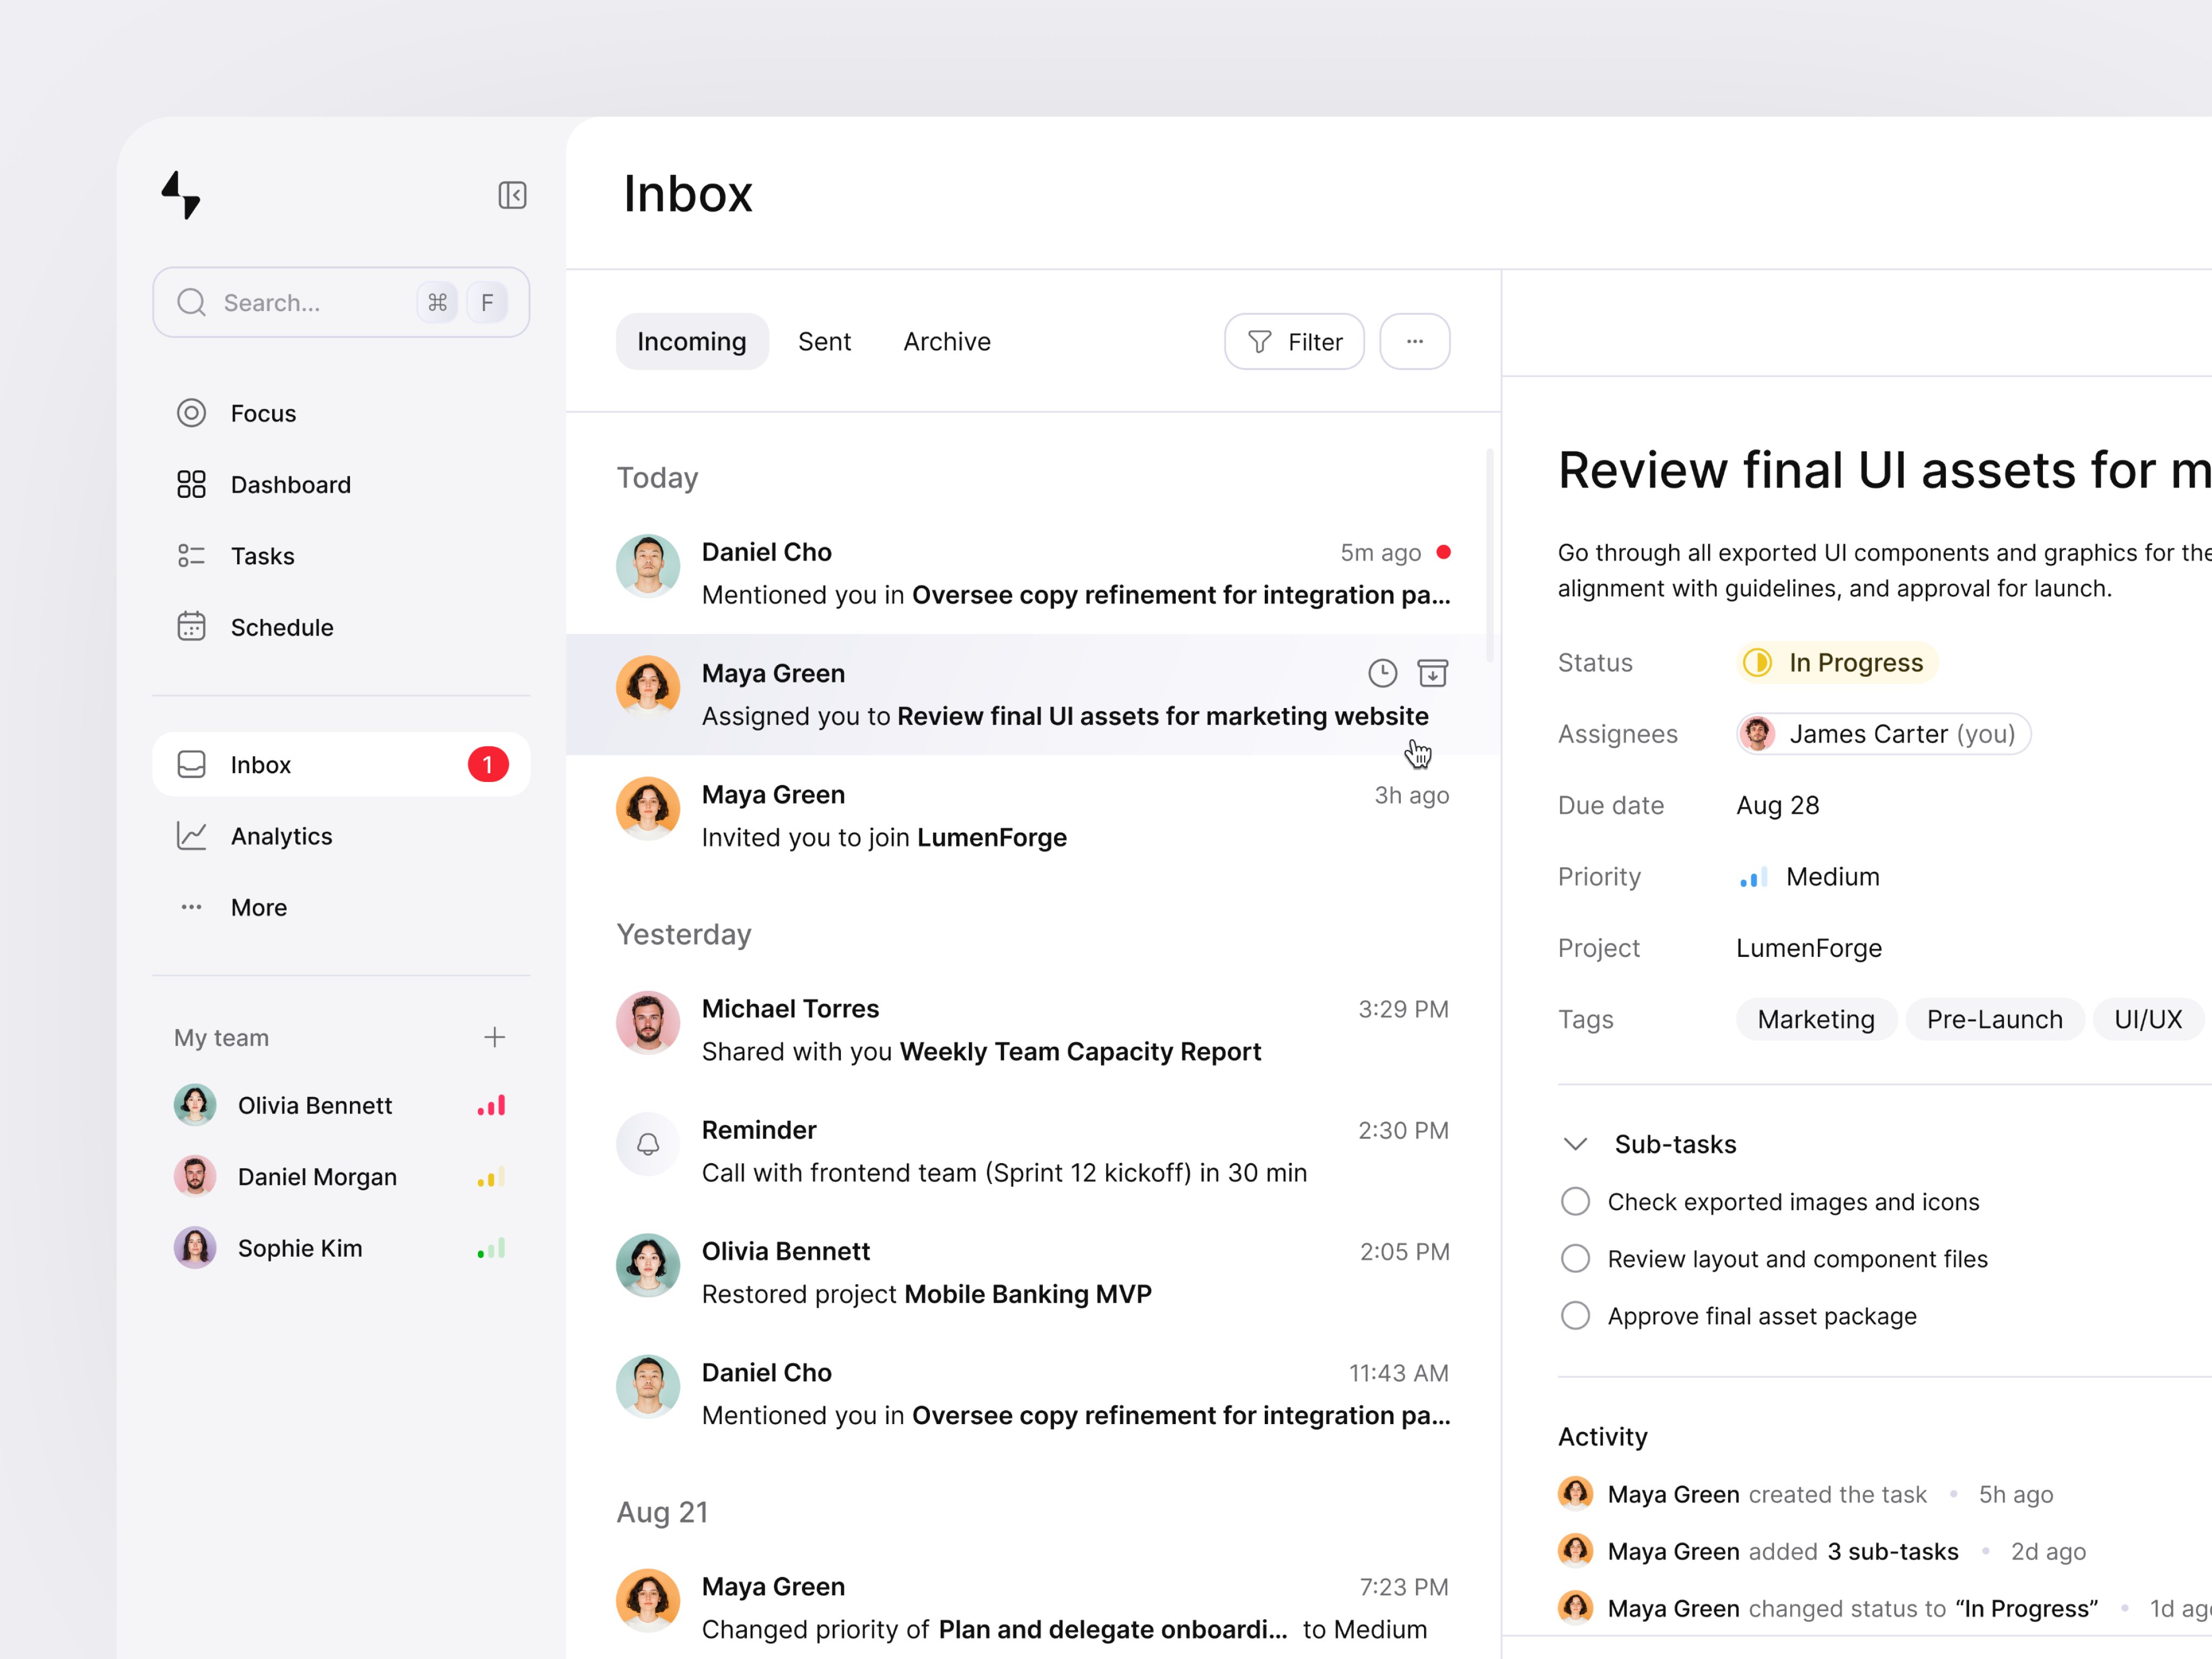The width and height of the screenshot is (2212, 1659).
Task: Open the three-dots options next to Filter
Action: (1414, 342)
